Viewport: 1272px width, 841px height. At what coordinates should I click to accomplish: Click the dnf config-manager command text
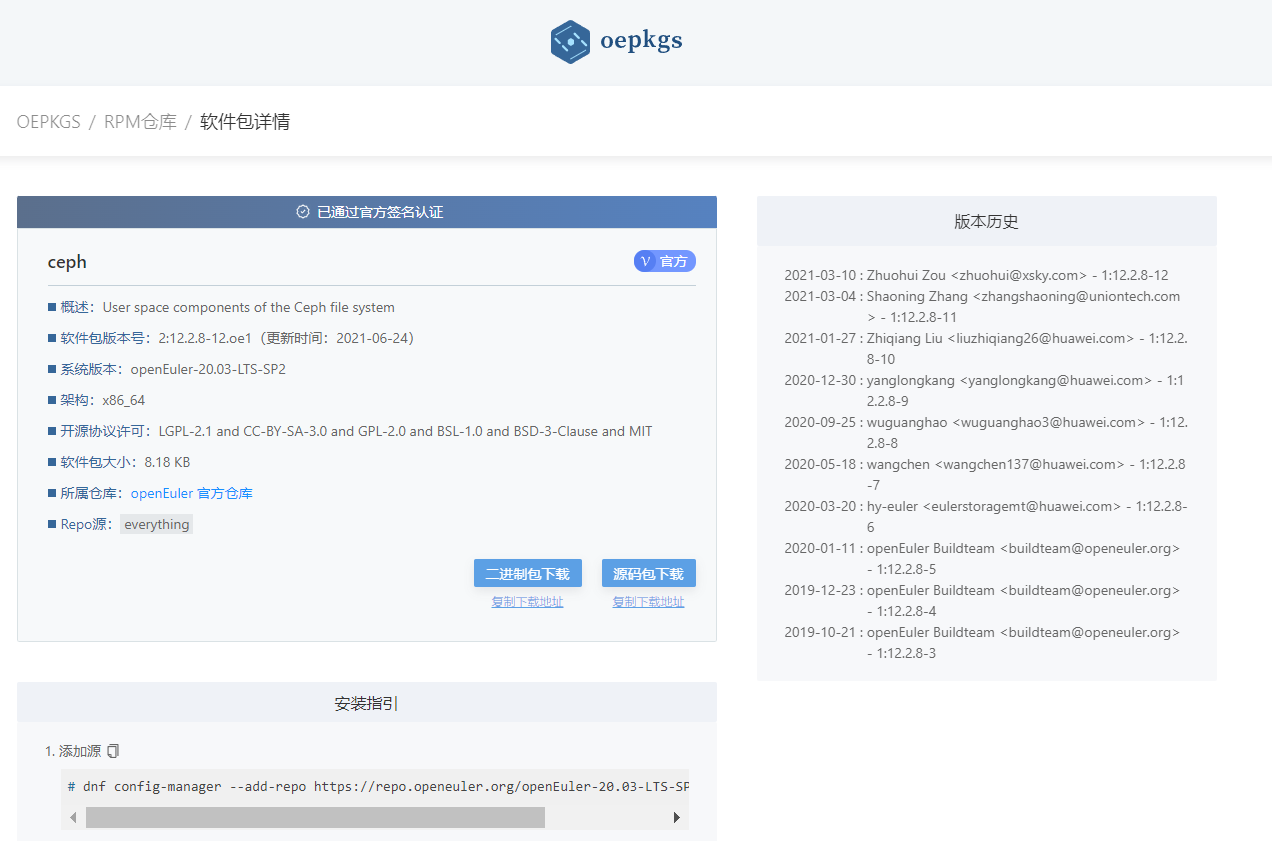coord(378,786)
